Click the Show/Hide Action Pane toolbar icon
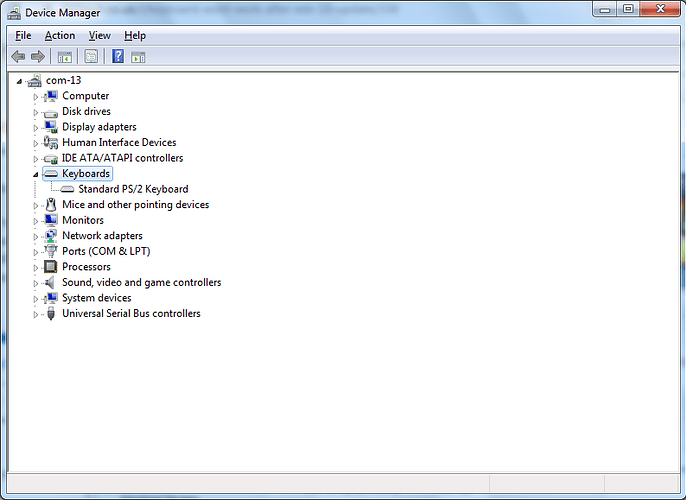This screenshot has height=500, width=686. tap(138, 57)
